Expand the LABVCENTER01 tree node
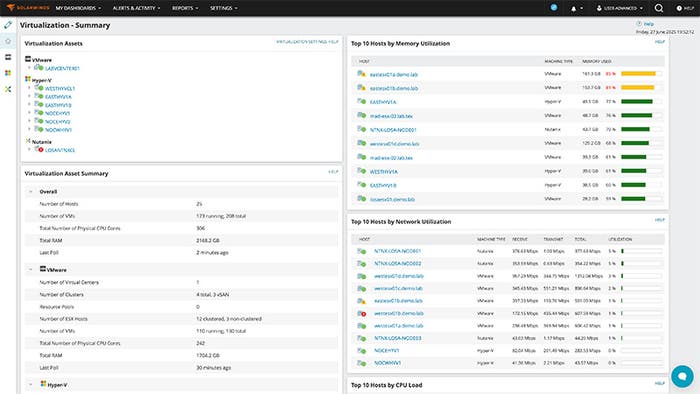 pos(29,68)
